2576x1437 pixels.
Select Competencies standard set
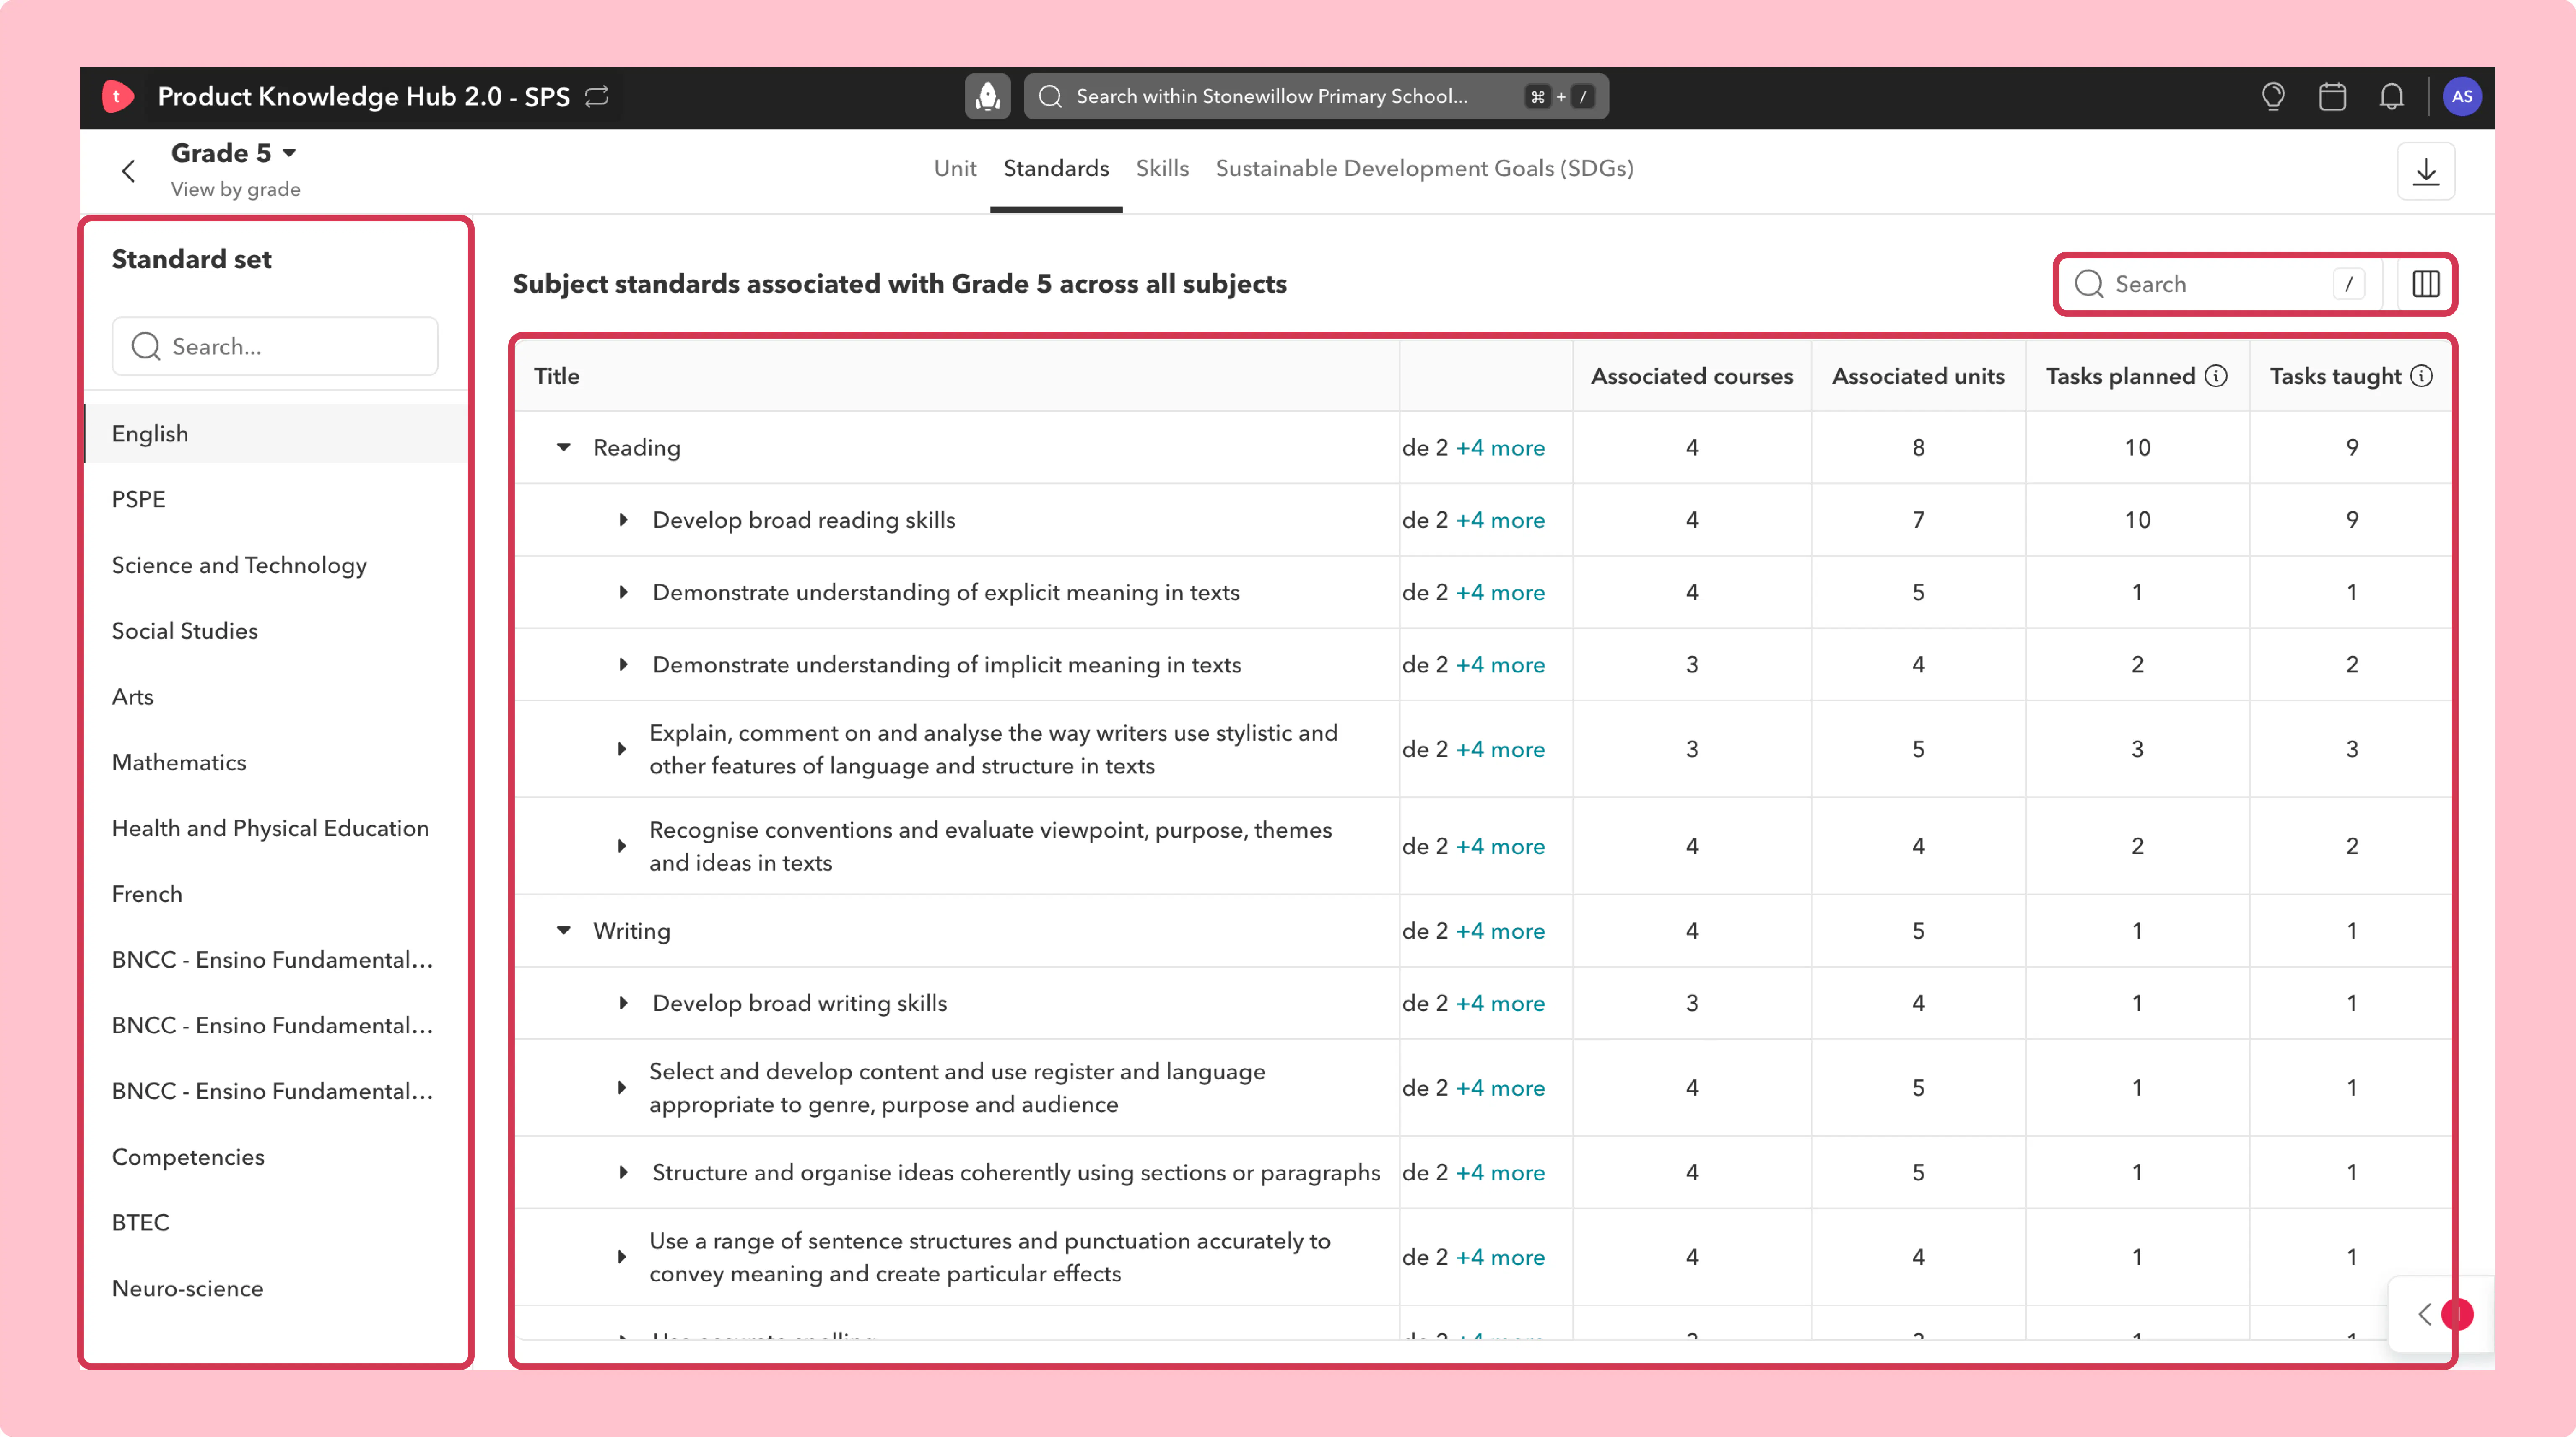276,1157
